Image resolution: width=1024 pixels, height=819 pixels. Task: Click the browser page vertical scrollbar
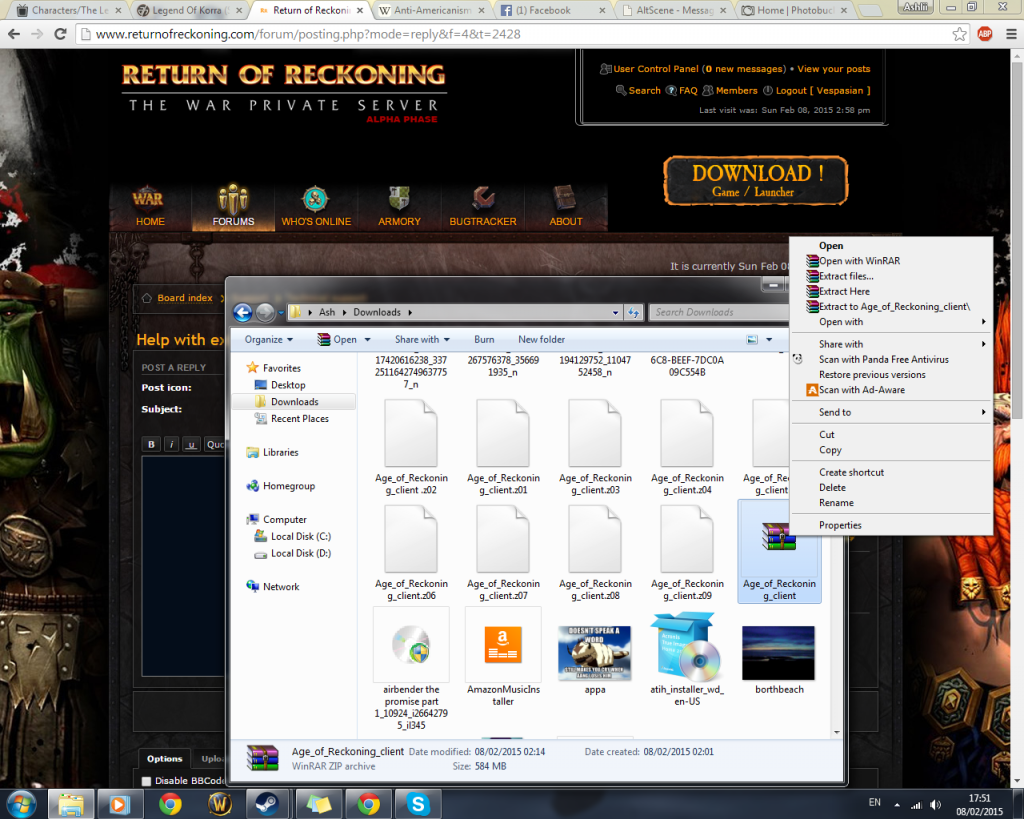[1017, 242]
